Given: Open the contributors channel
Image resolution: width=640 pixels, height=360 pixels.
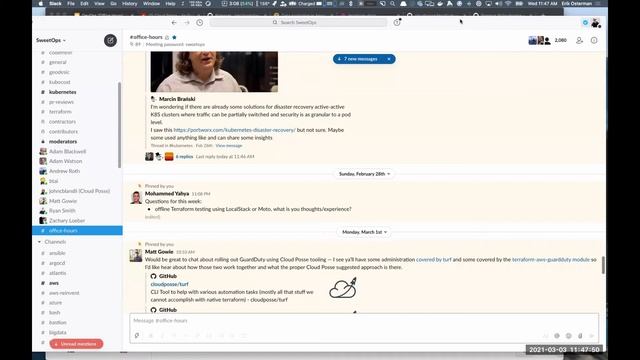Looking at the screenshot, I should tap(63, 131).
